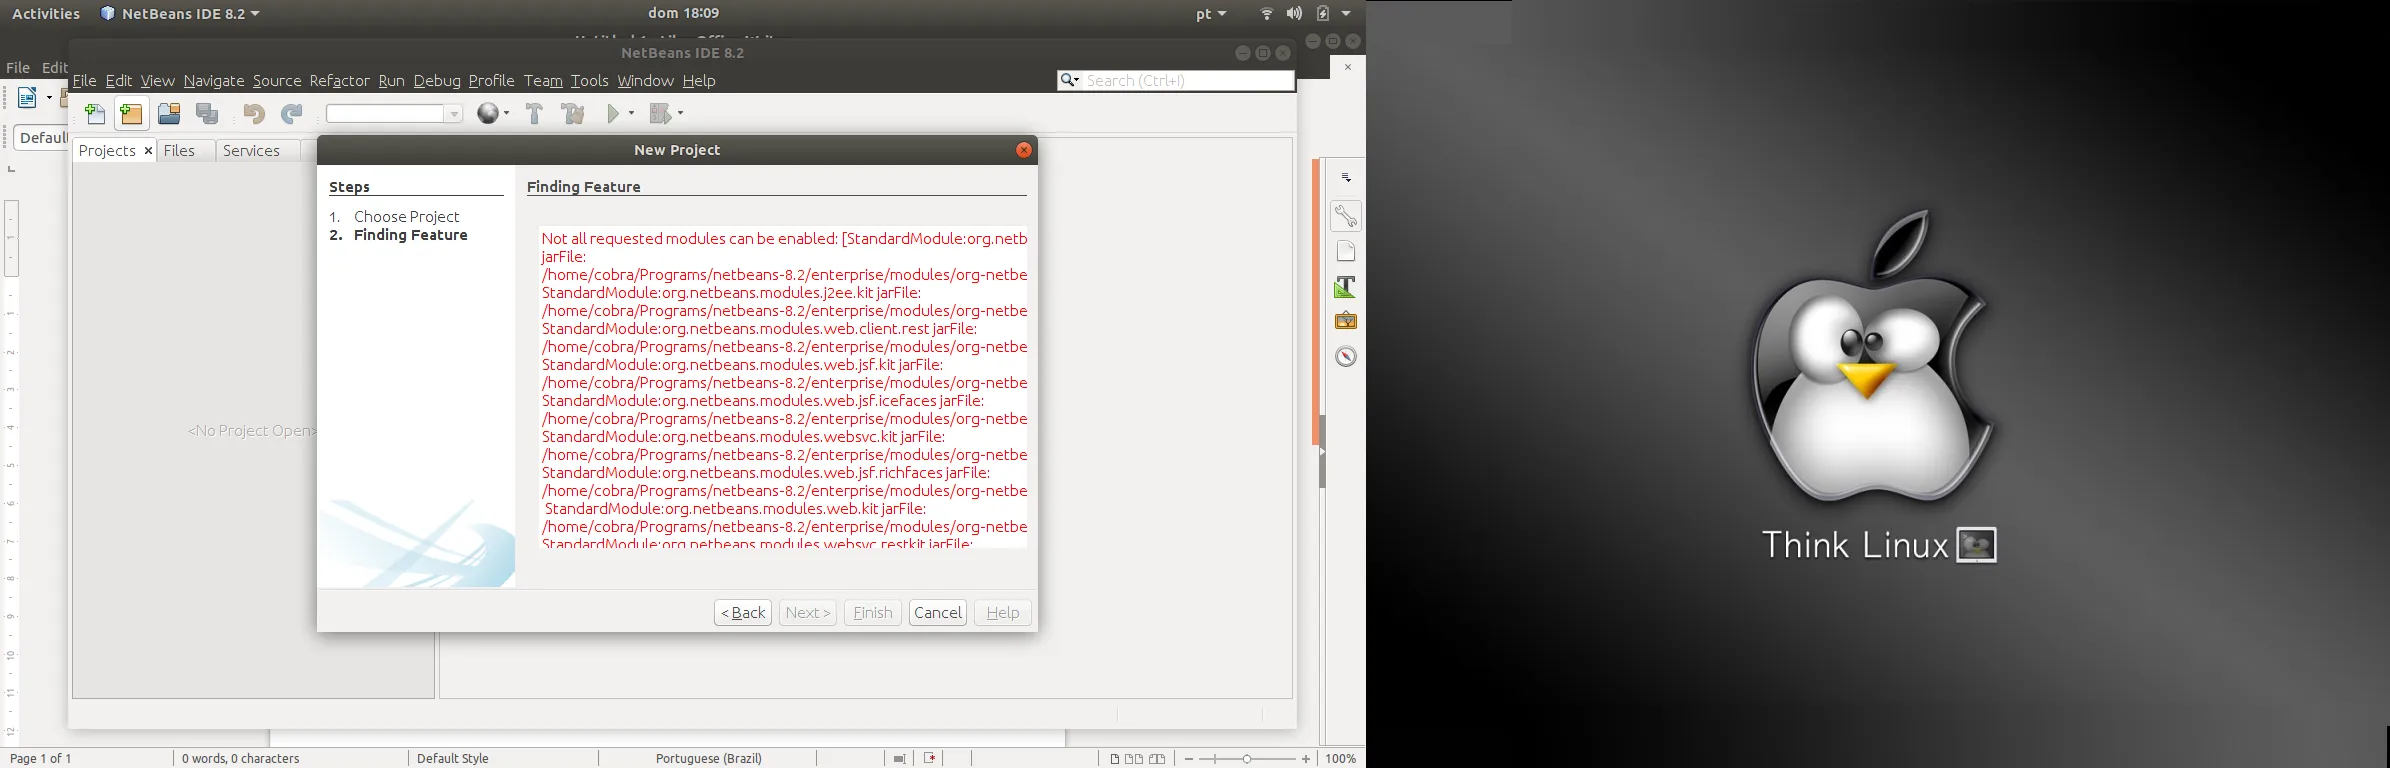Open the LibreOffice sidebar Properties wrench icon
2390x768 pixels.
click(1346, 215)
